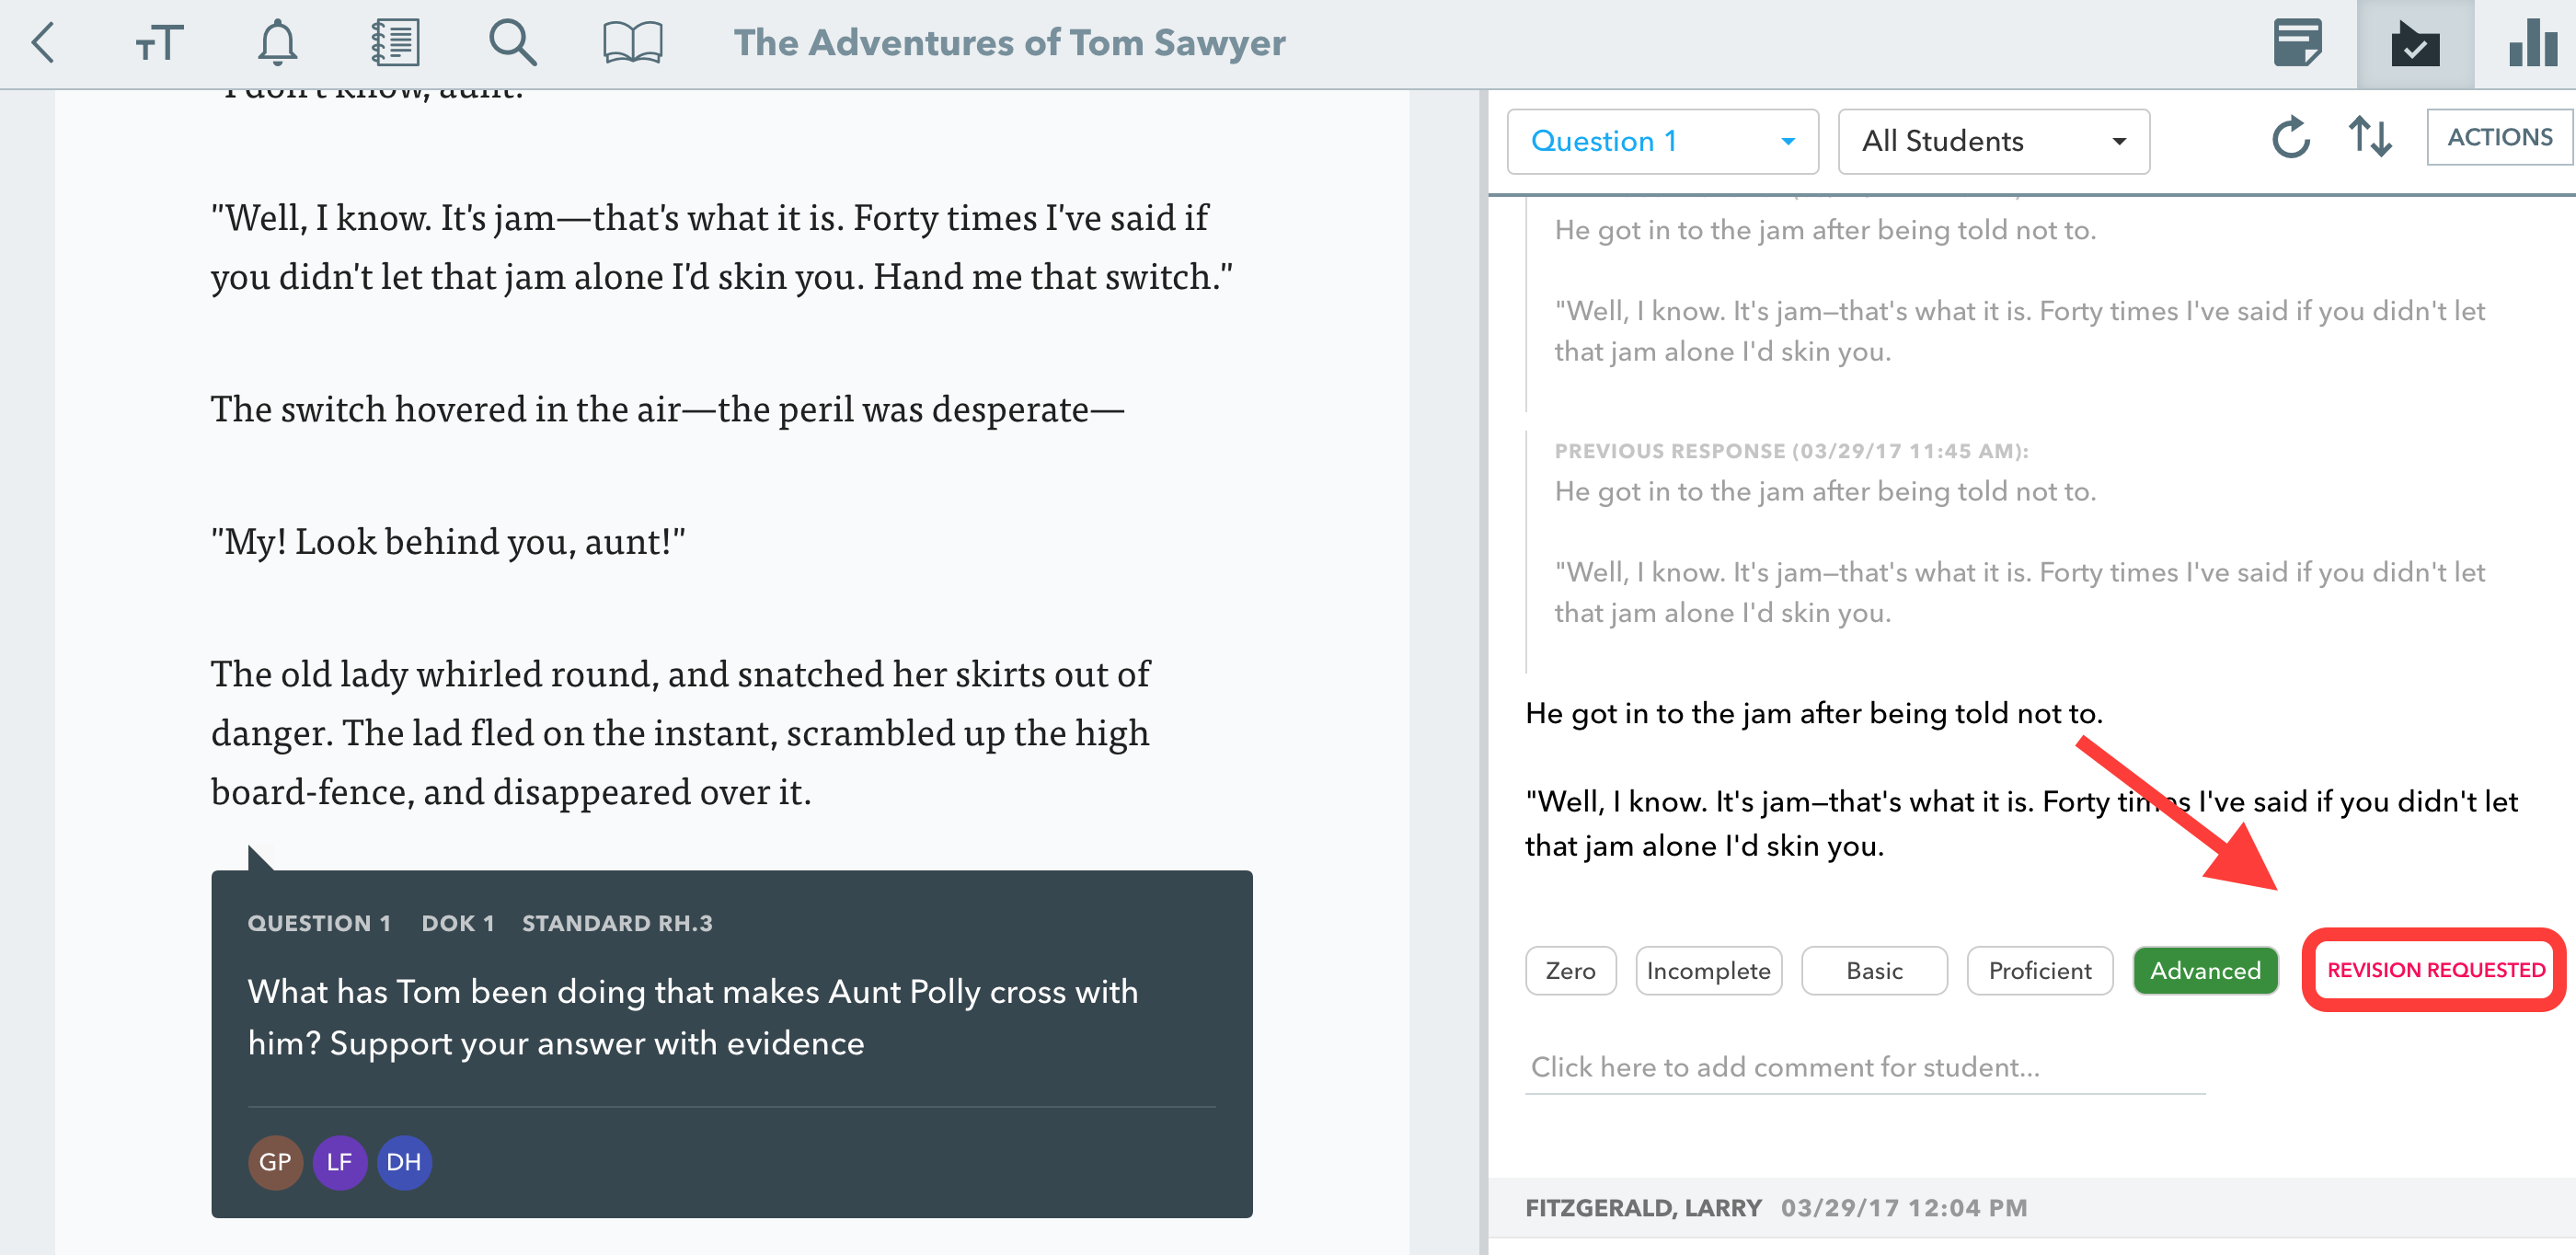Open text size settings
The width and height of the screenshot is (2576, 1255).
pos(158,43)
